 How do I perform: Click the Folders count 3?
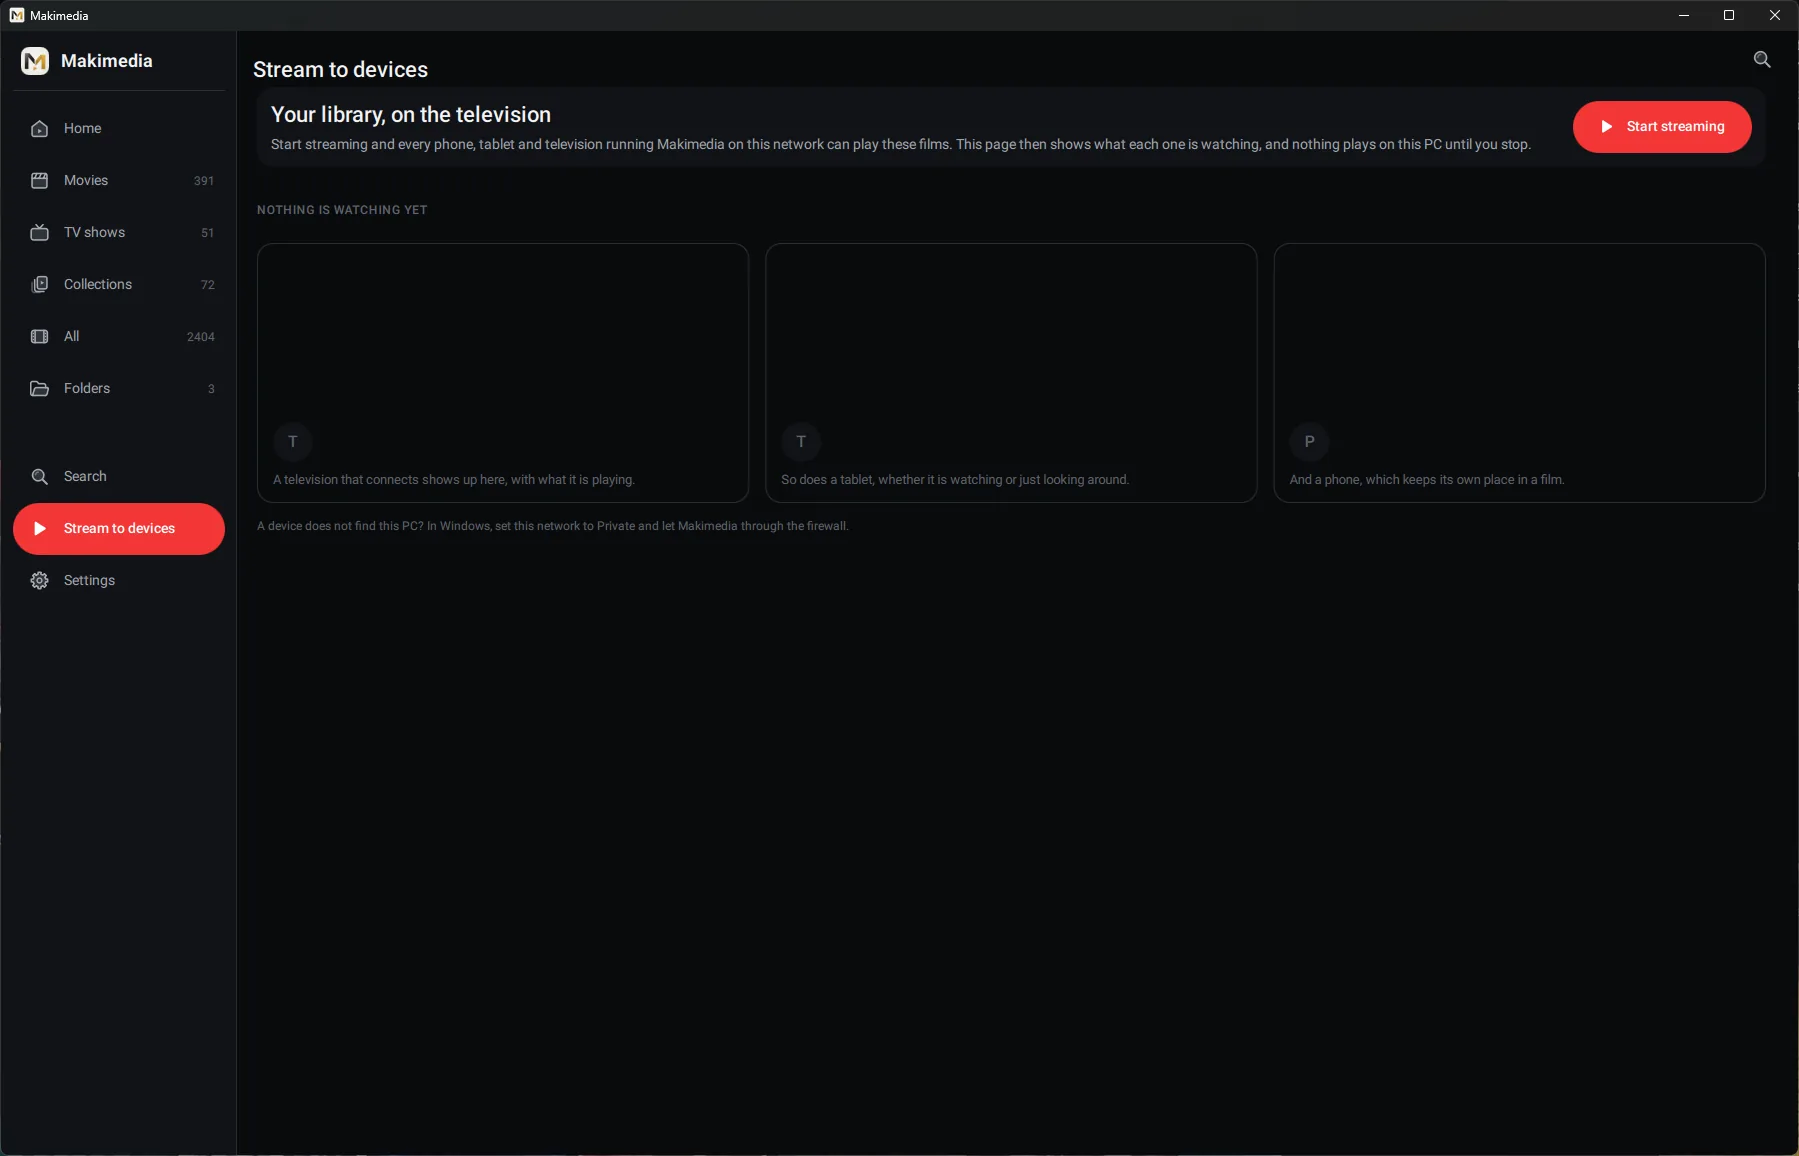(x=211, y=389)
